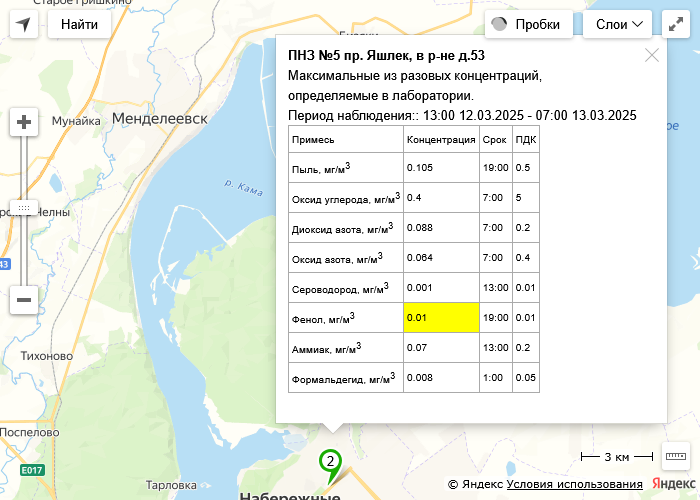Click the zoom slider handle
The height and width of the screenshot is (500, 700).
tap(24, 209)
